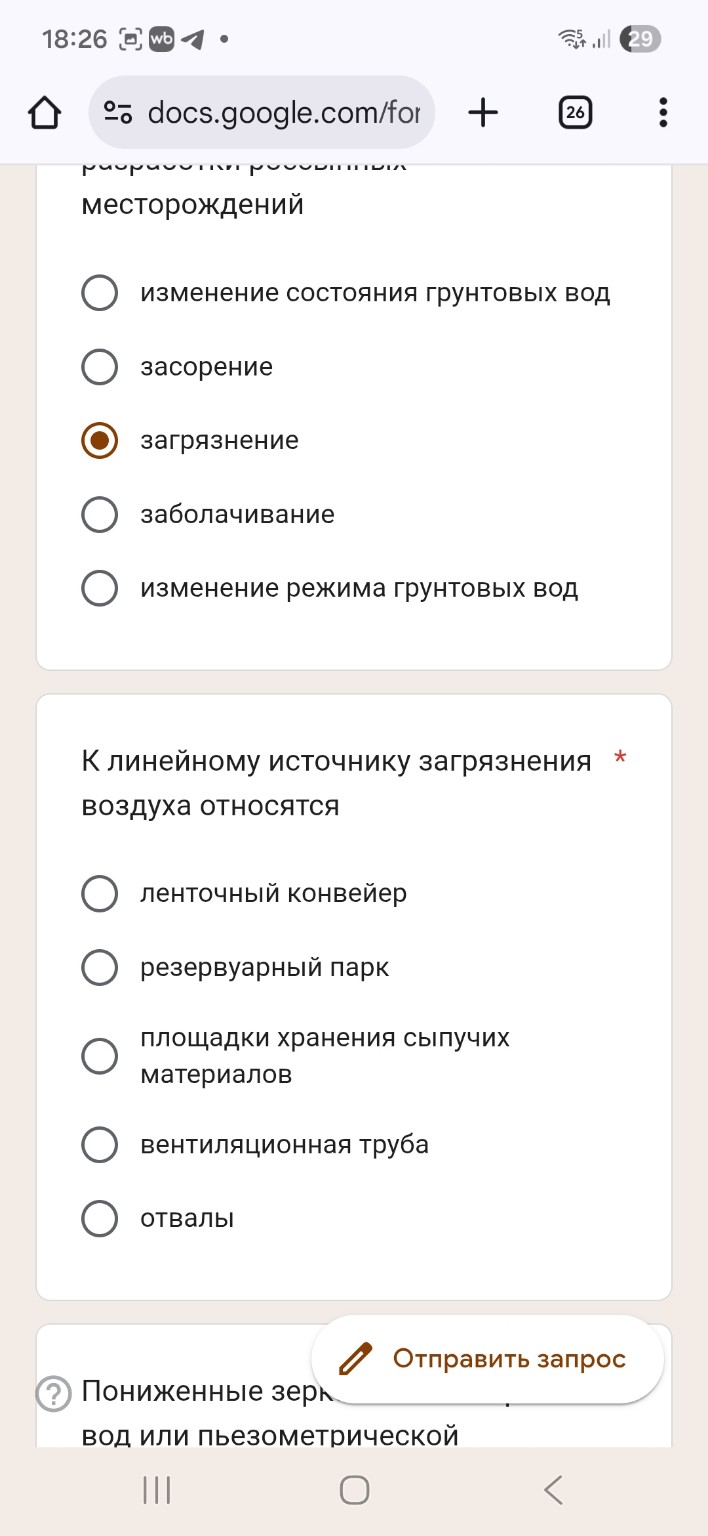
Task: Open the tab switcher showing 26 tabs
Action: pos(571,112)
